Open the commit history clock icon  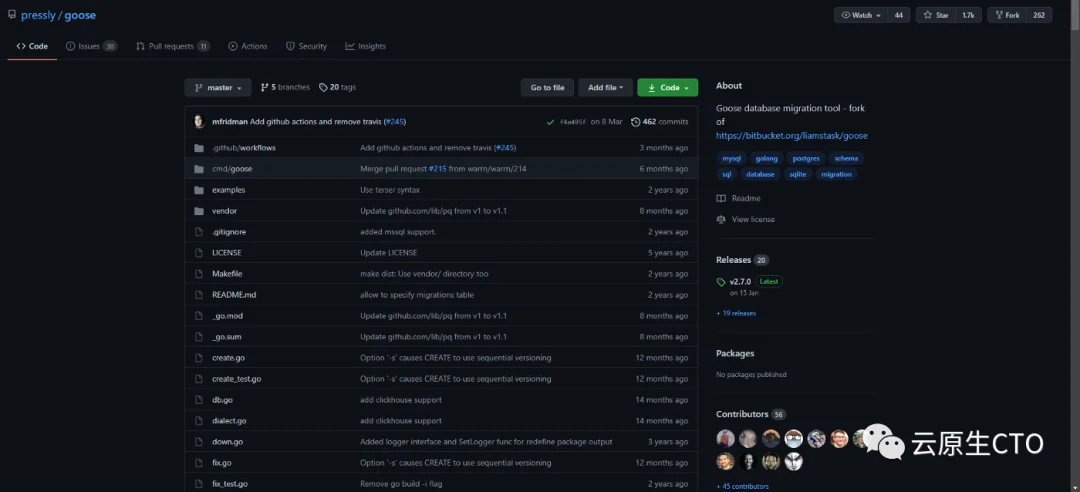635,122
